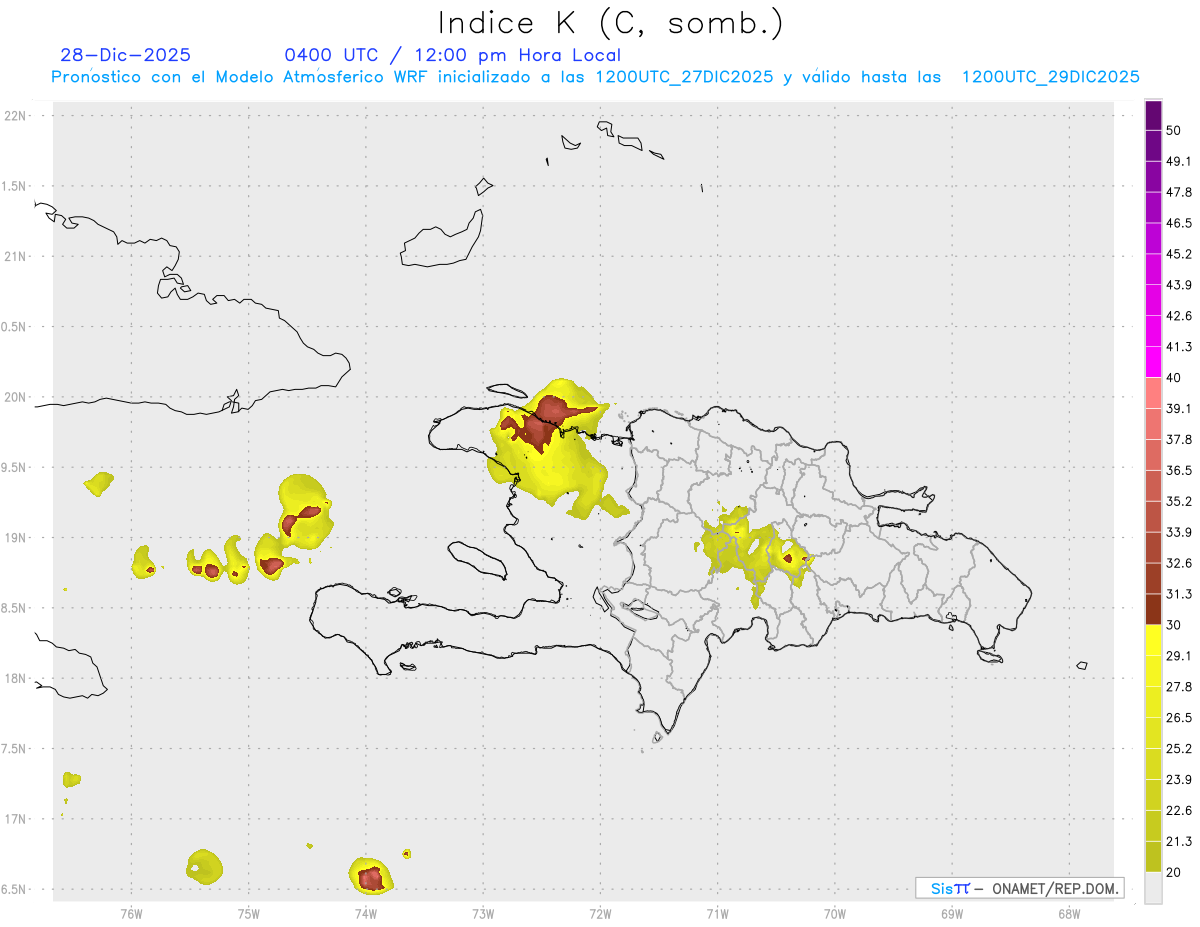Click the "SisTT - ONAMET/REP.DOM." credit box

(x=1019, y=888)
